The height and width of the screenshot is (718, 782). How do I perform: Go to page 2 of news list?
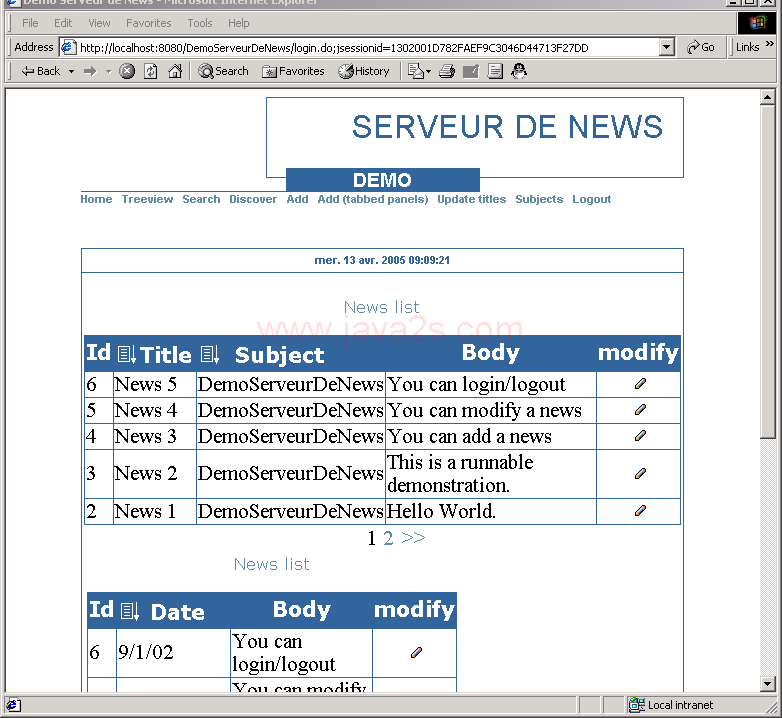[x=388, y=538]
